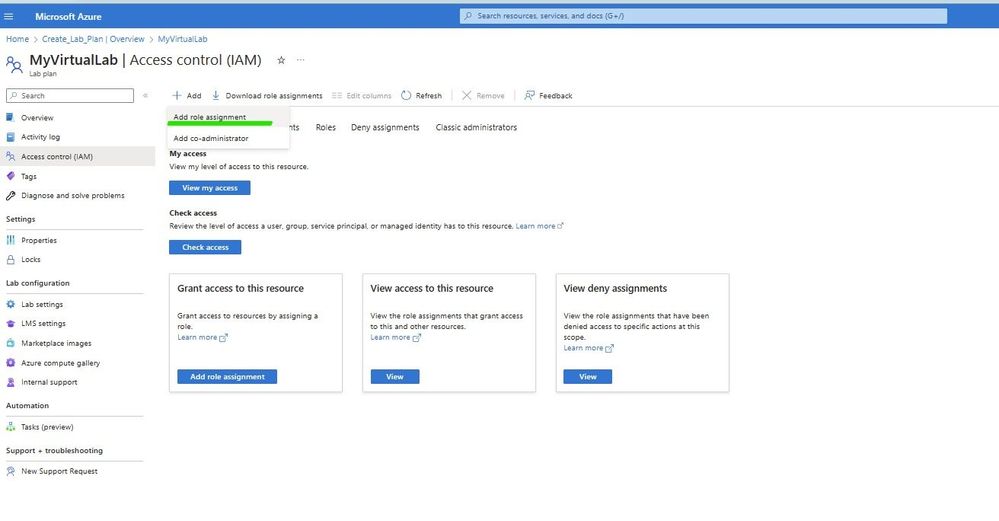The height and width of the screenshot is (521, 999).
Task: Click the plus Add icon in the toolbar
Action: [177, 96]
